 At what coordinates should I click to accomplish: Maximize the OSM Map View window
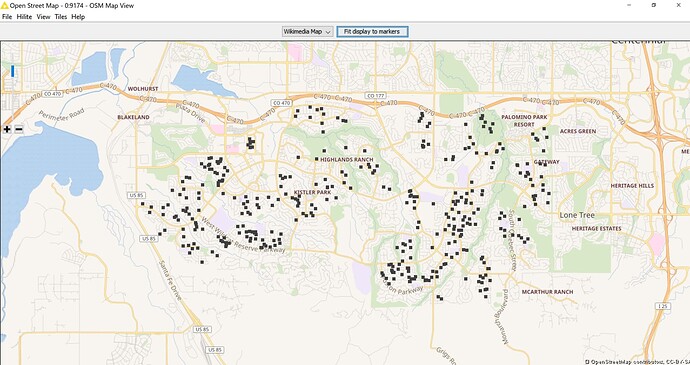click(654, 5)
